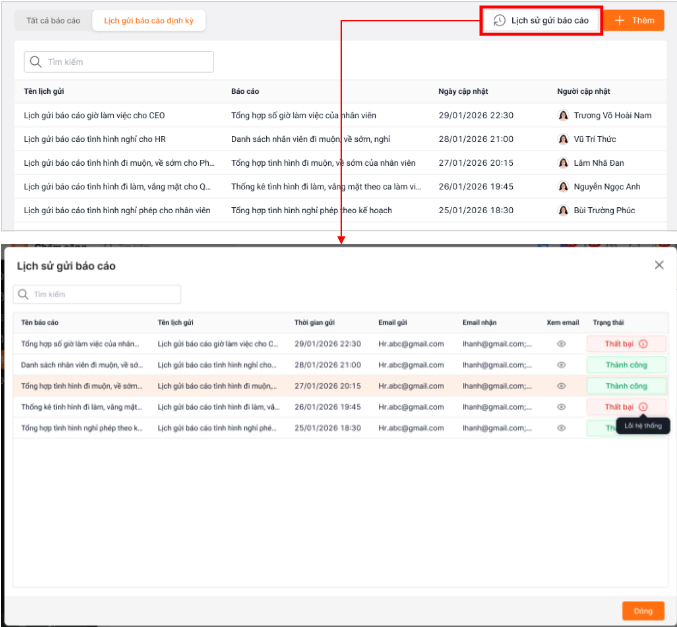Switch to the Tất cả báo cáo tab
Screen dimensions: 677x627
click(x=54, y=20)
